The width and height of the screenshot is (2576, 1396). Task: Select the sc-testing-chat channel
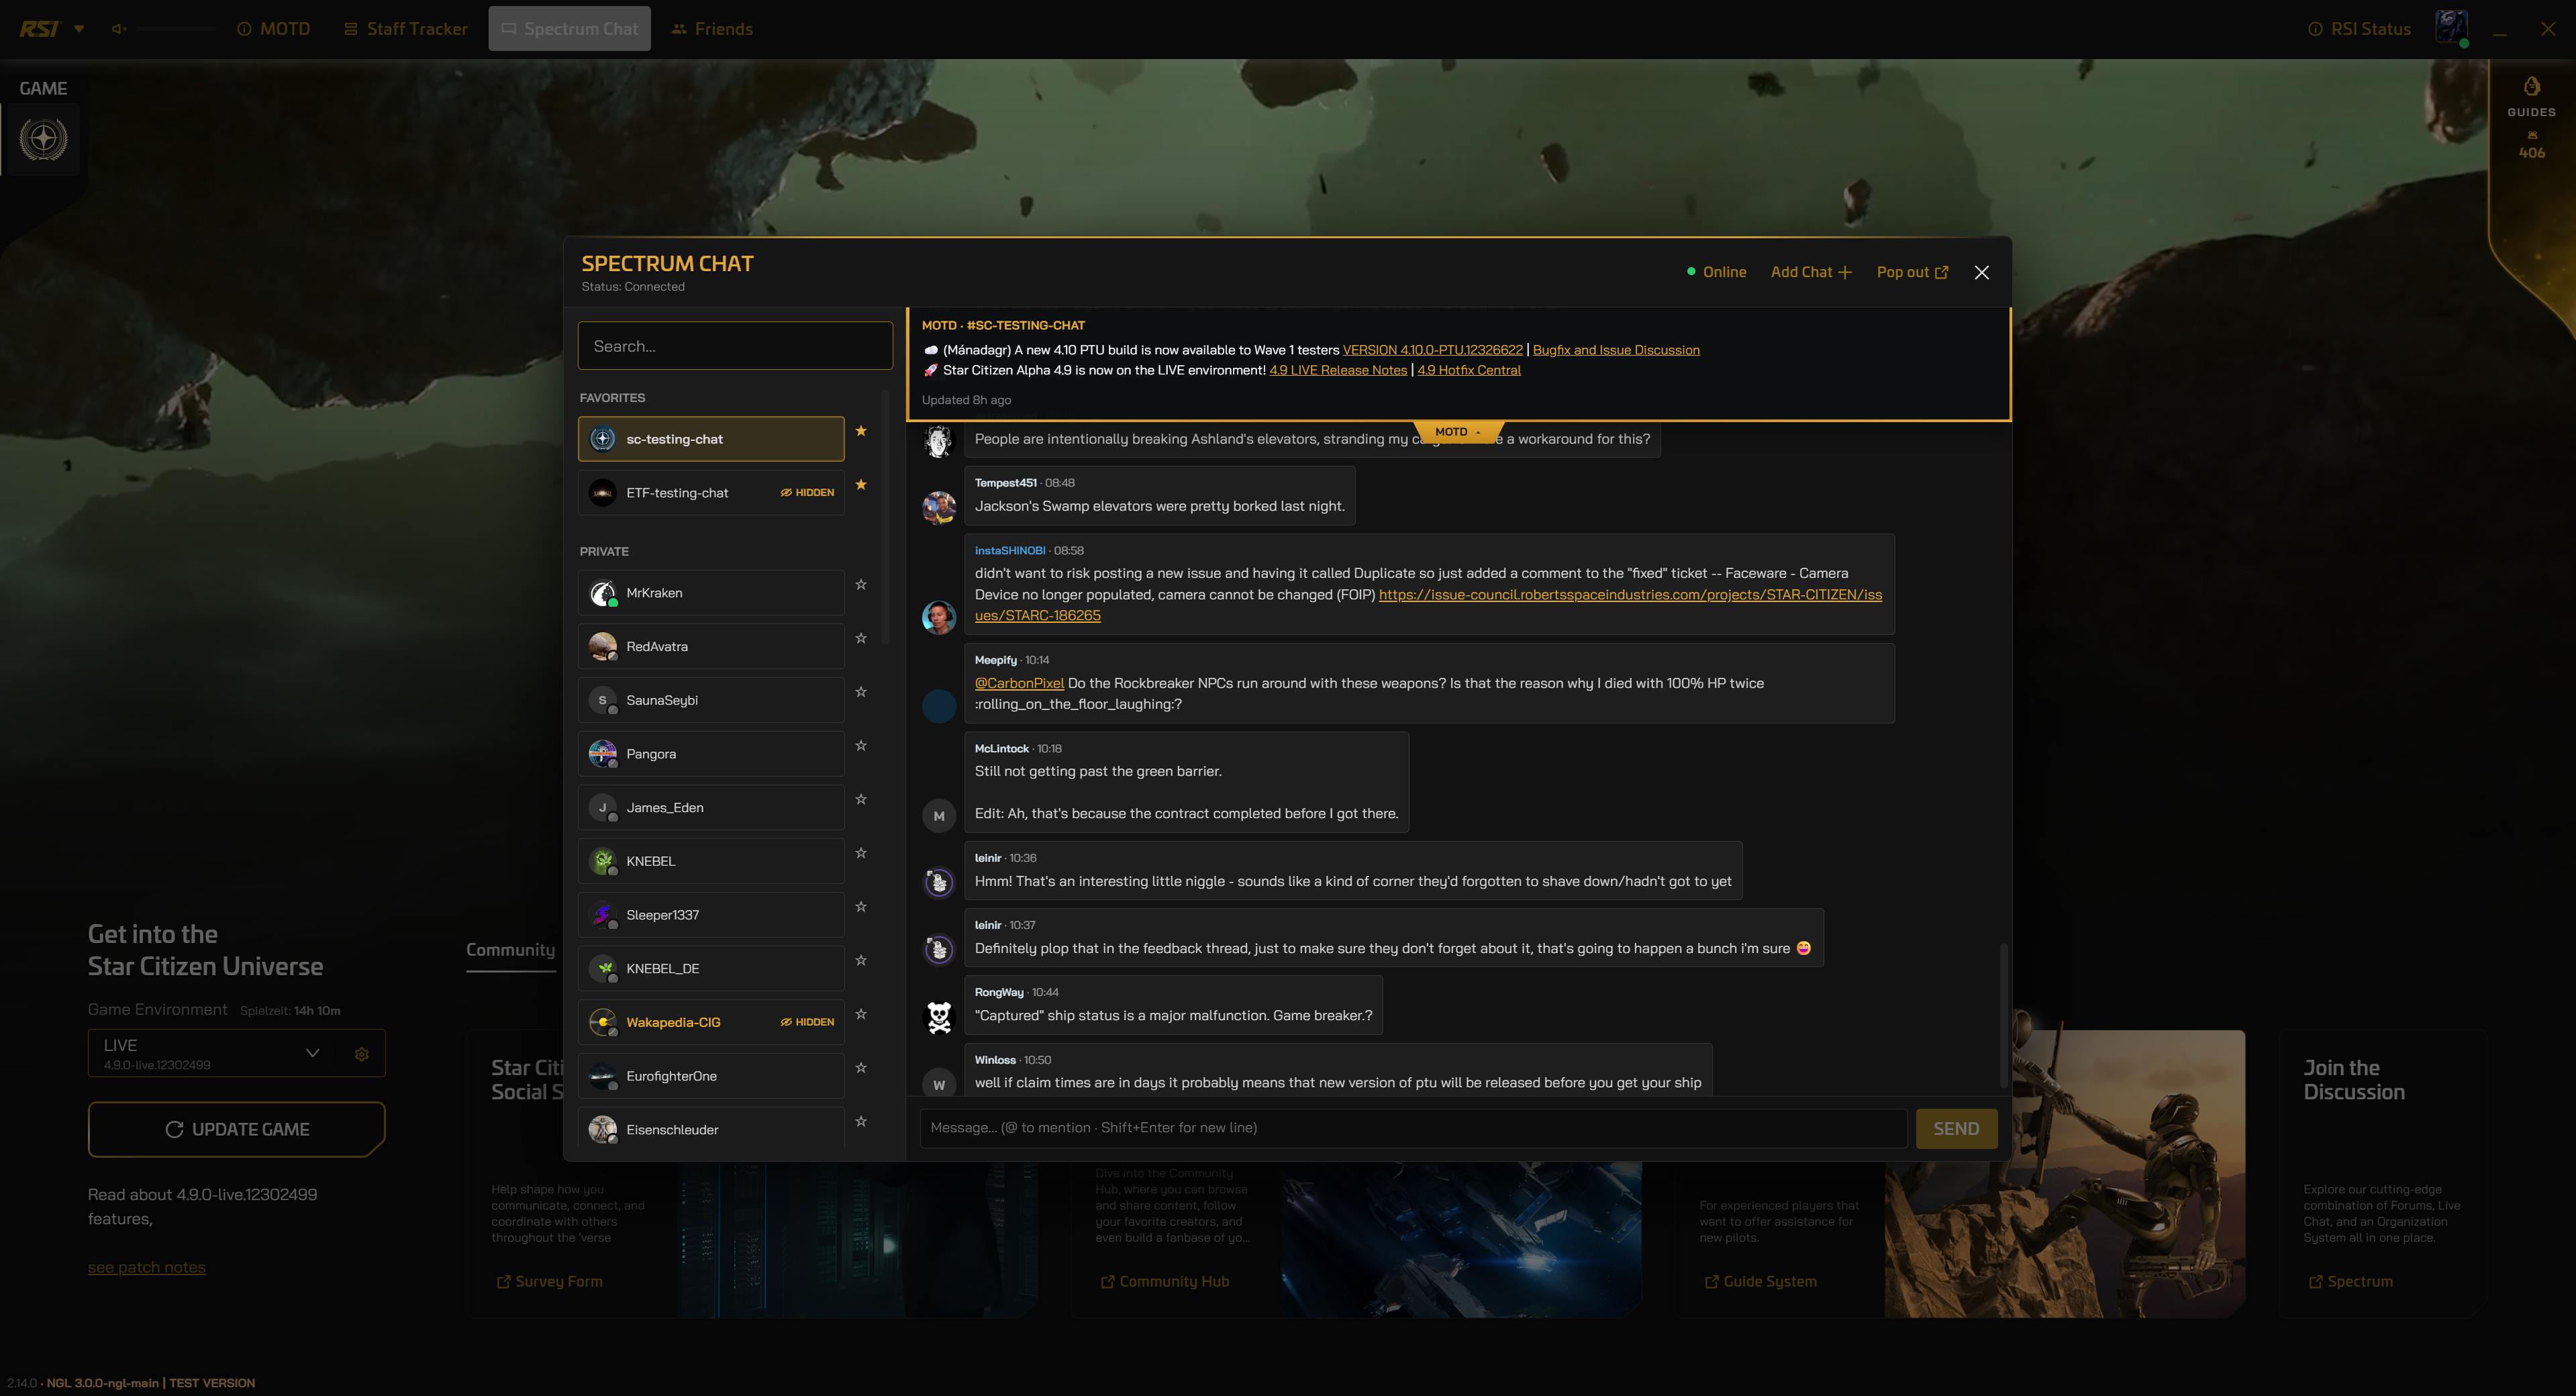click(x=711, y=439)
